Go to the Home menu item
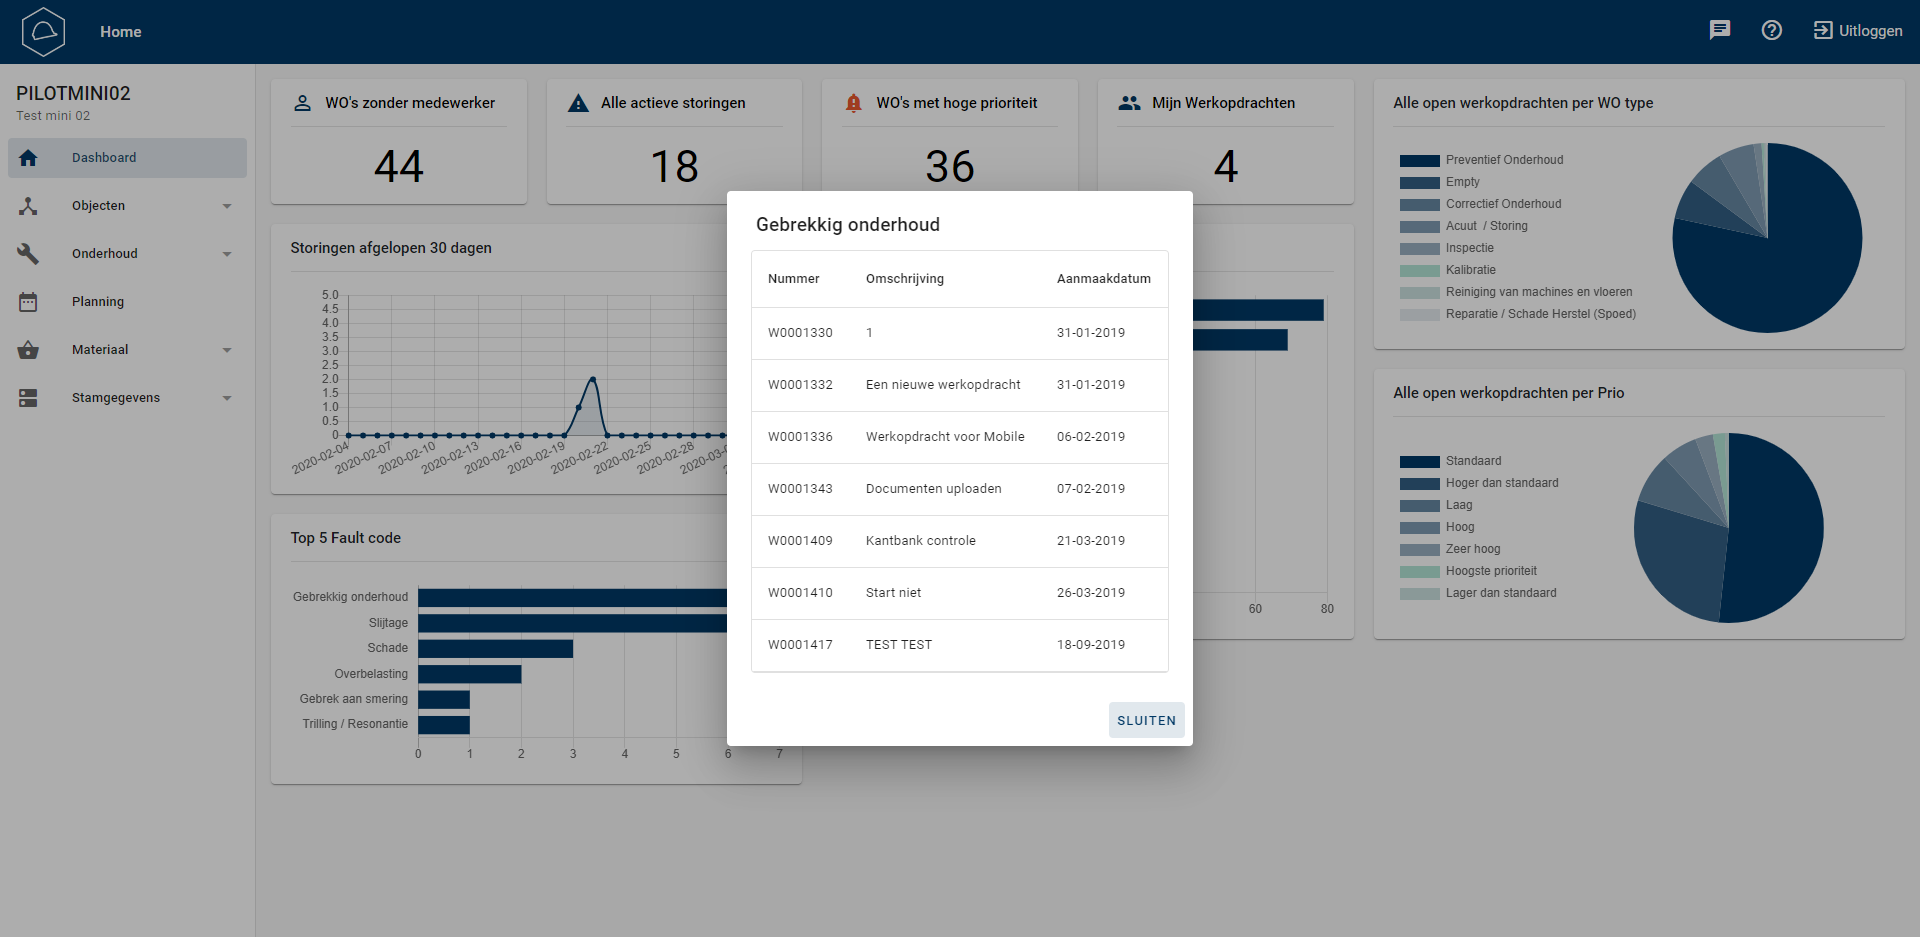The image size is (1920, 937). point(120,32)
